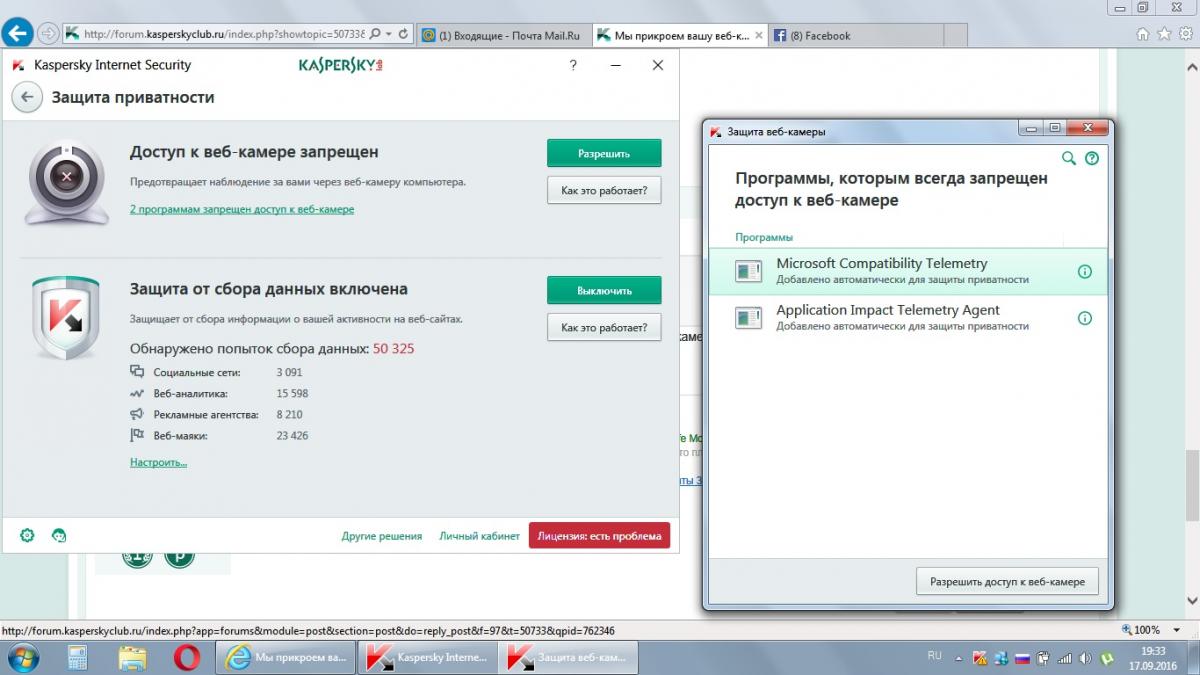Viewport: 1200px width, 675px height.
Task: Show info for Application Impact Telemetry Agent
Action: (1085, 318)
